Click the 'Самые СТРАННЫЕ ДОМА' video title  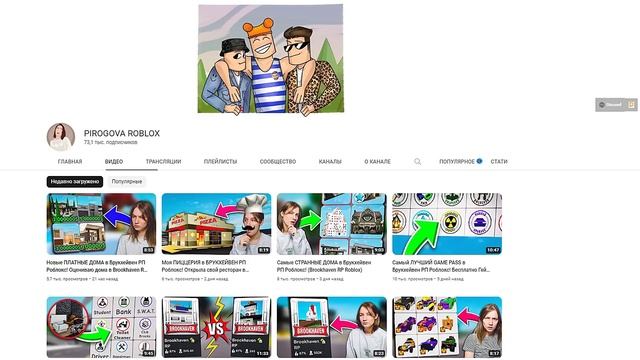pos(324,266)
